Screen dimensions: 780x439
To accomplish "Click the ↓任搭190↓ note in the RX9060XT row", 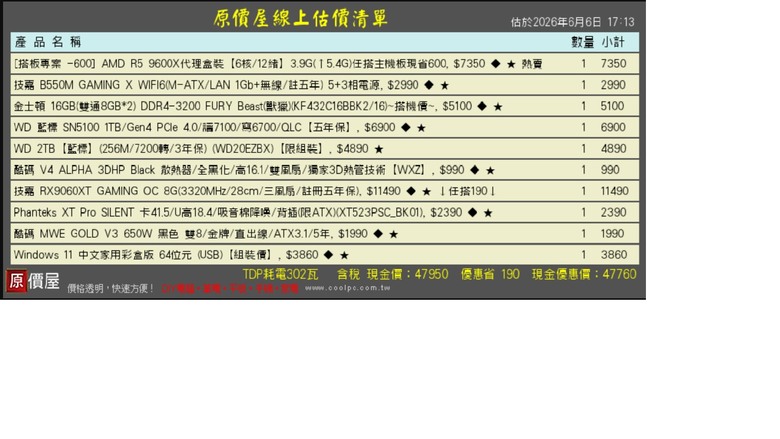I will pos(468,191).
